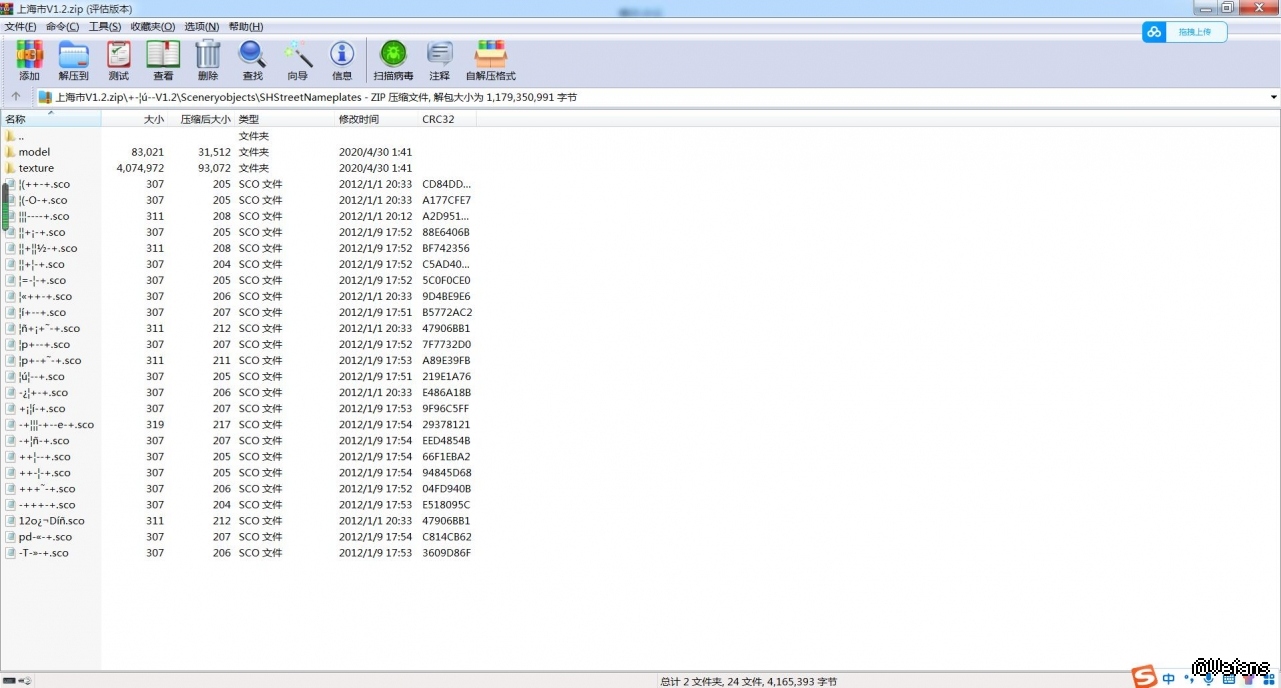Click CRC32 value BF742356
1281x688 pixels.
pos(446,248)
